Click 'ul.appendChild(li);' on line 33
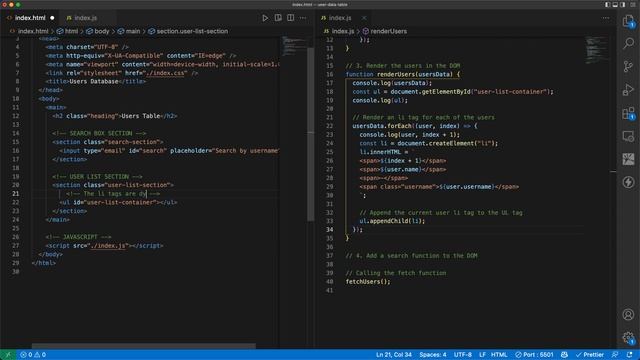The width and height of the screenshot is (640, 360). click(x=392, y=221)
